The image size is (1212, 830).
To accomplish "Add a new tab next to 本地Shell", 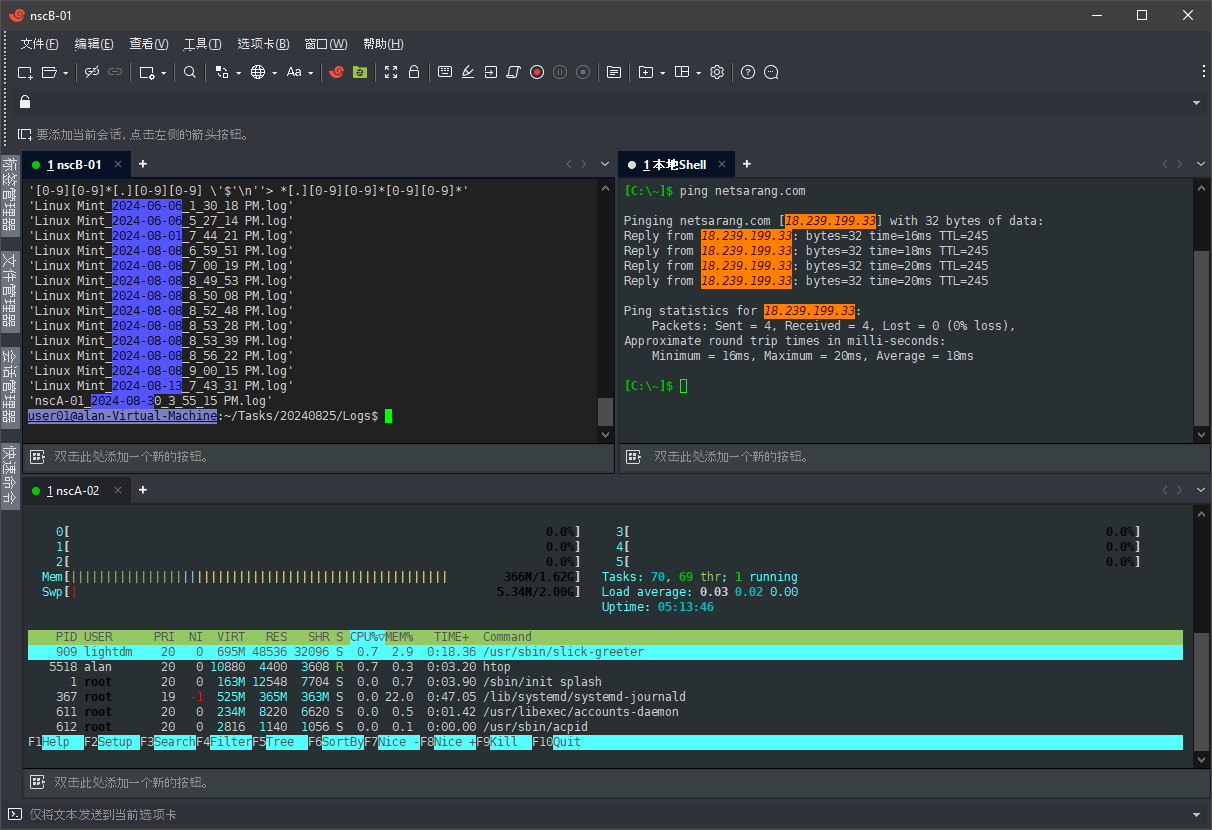I will 746,164.
